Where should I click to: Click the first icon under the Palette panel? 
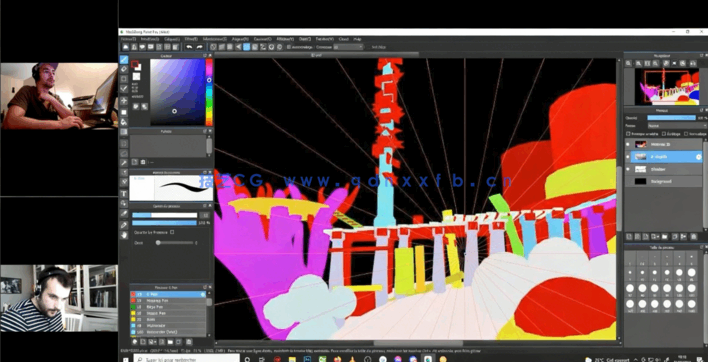(135, 162)
